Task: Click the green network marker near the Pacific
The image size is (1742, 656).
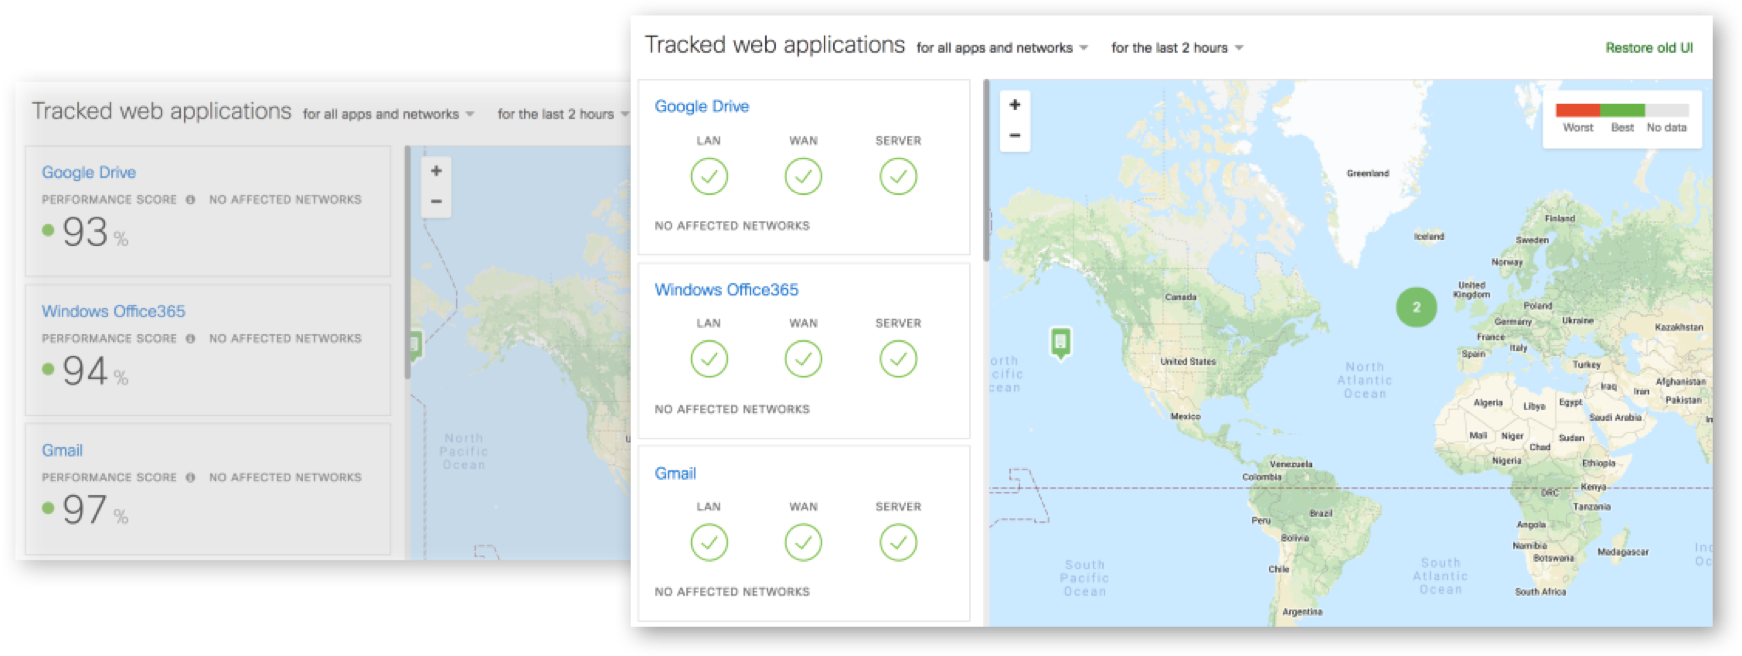Action: tap(1061, 343)
